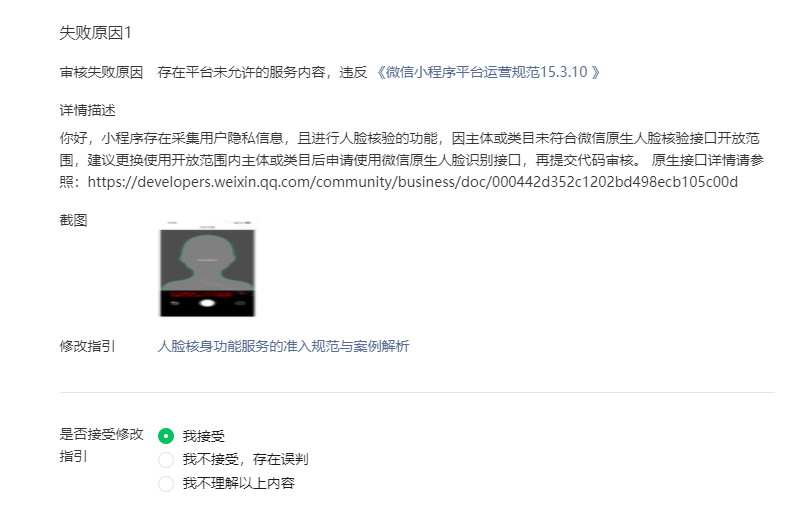Click the 截图 field label
Viewport: 792px width, 527px height.
73,220
